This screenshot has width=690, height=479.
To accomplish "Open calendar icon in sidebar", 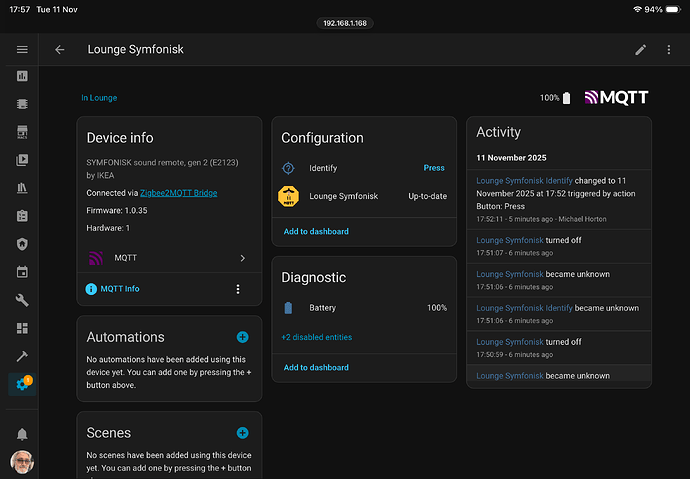I will [21, 272].
